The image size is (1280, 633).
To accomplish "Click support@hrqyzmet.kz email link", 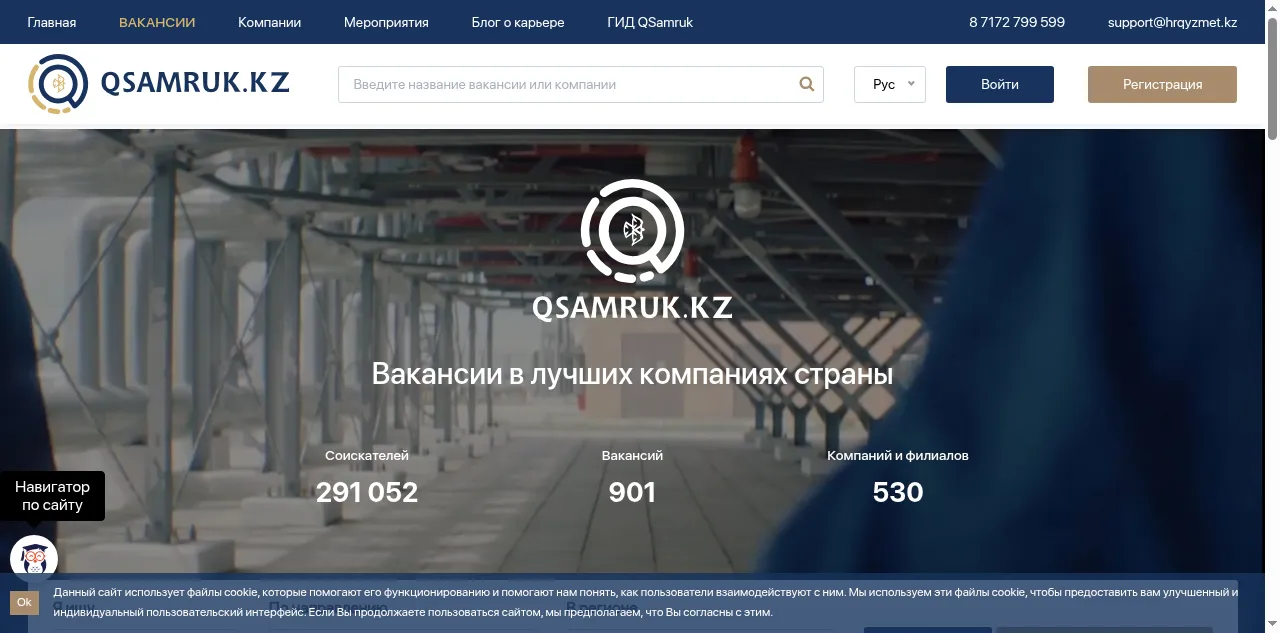I will tap(1172, 22).
